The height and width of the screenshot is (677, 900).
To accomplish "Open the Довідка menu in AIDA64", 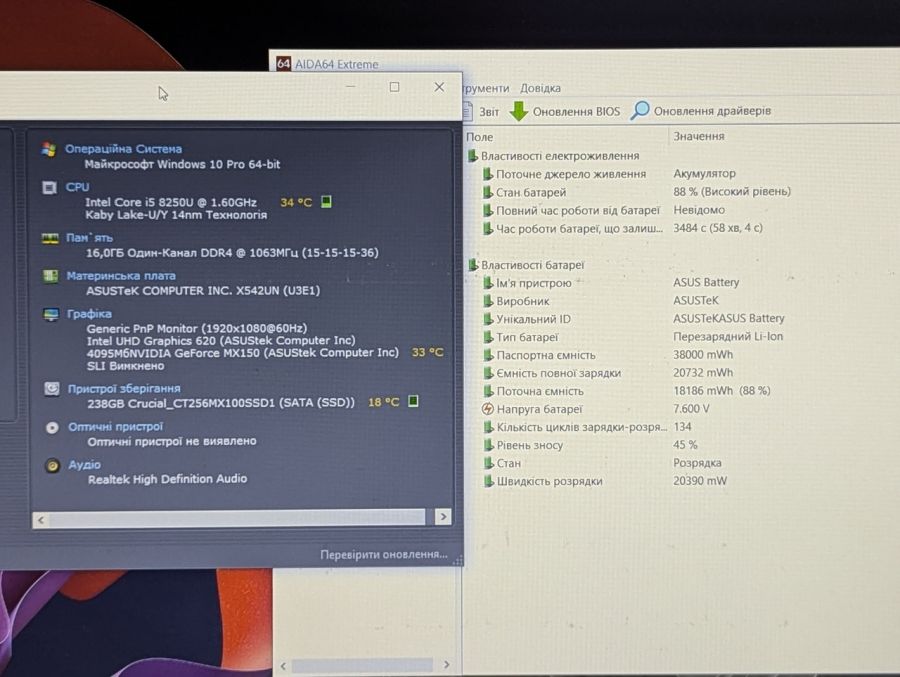I will (x=540, y=88).
